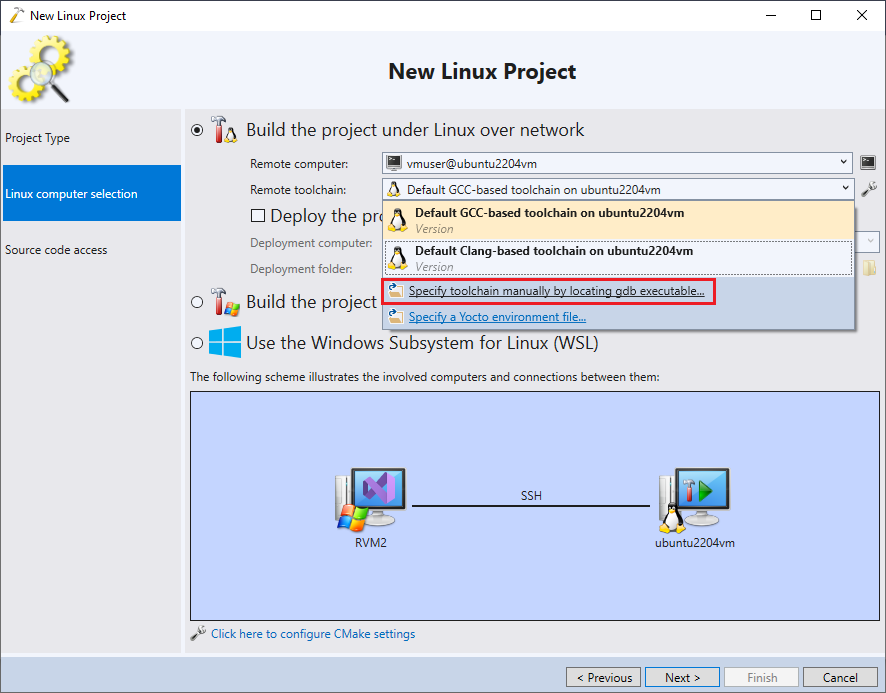Select the second Build the project radio button
886x693 pixels.
pyautogui.click(x=197, y=302)
